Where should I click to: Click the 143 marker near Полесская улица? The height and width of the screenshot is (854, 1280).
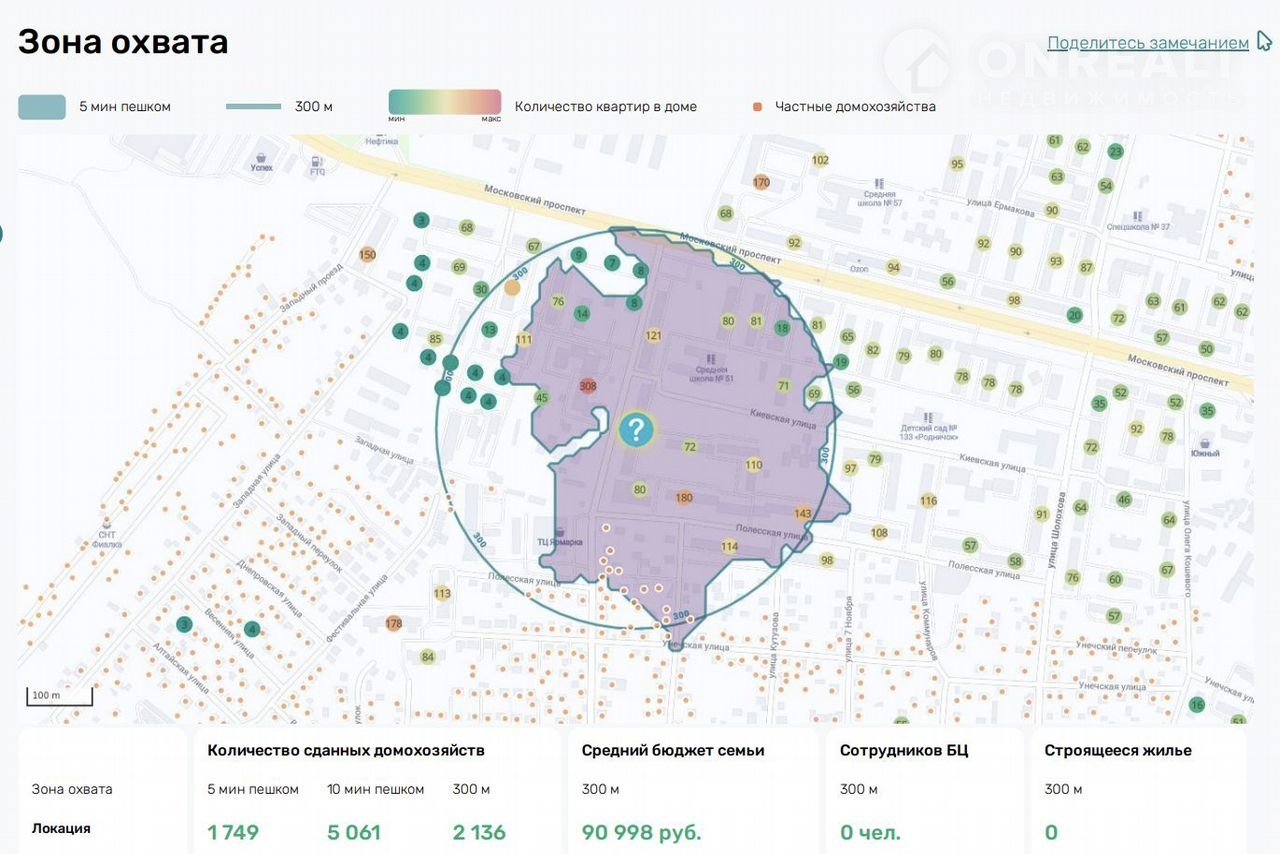tap(802, 513)
